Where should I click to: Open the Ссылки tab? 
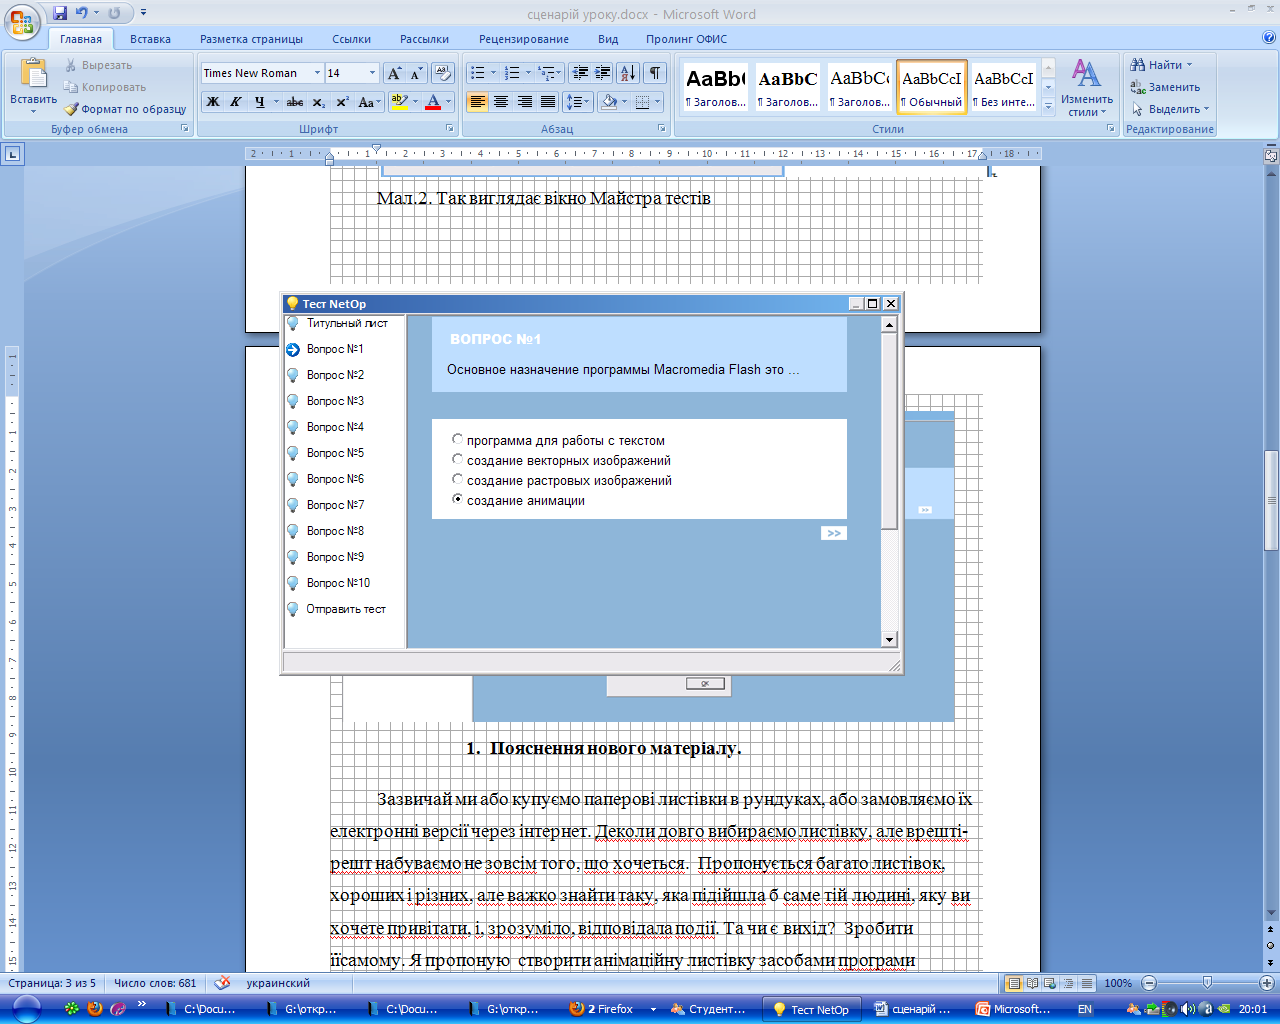pyautogui.click(x=351, y=39)
